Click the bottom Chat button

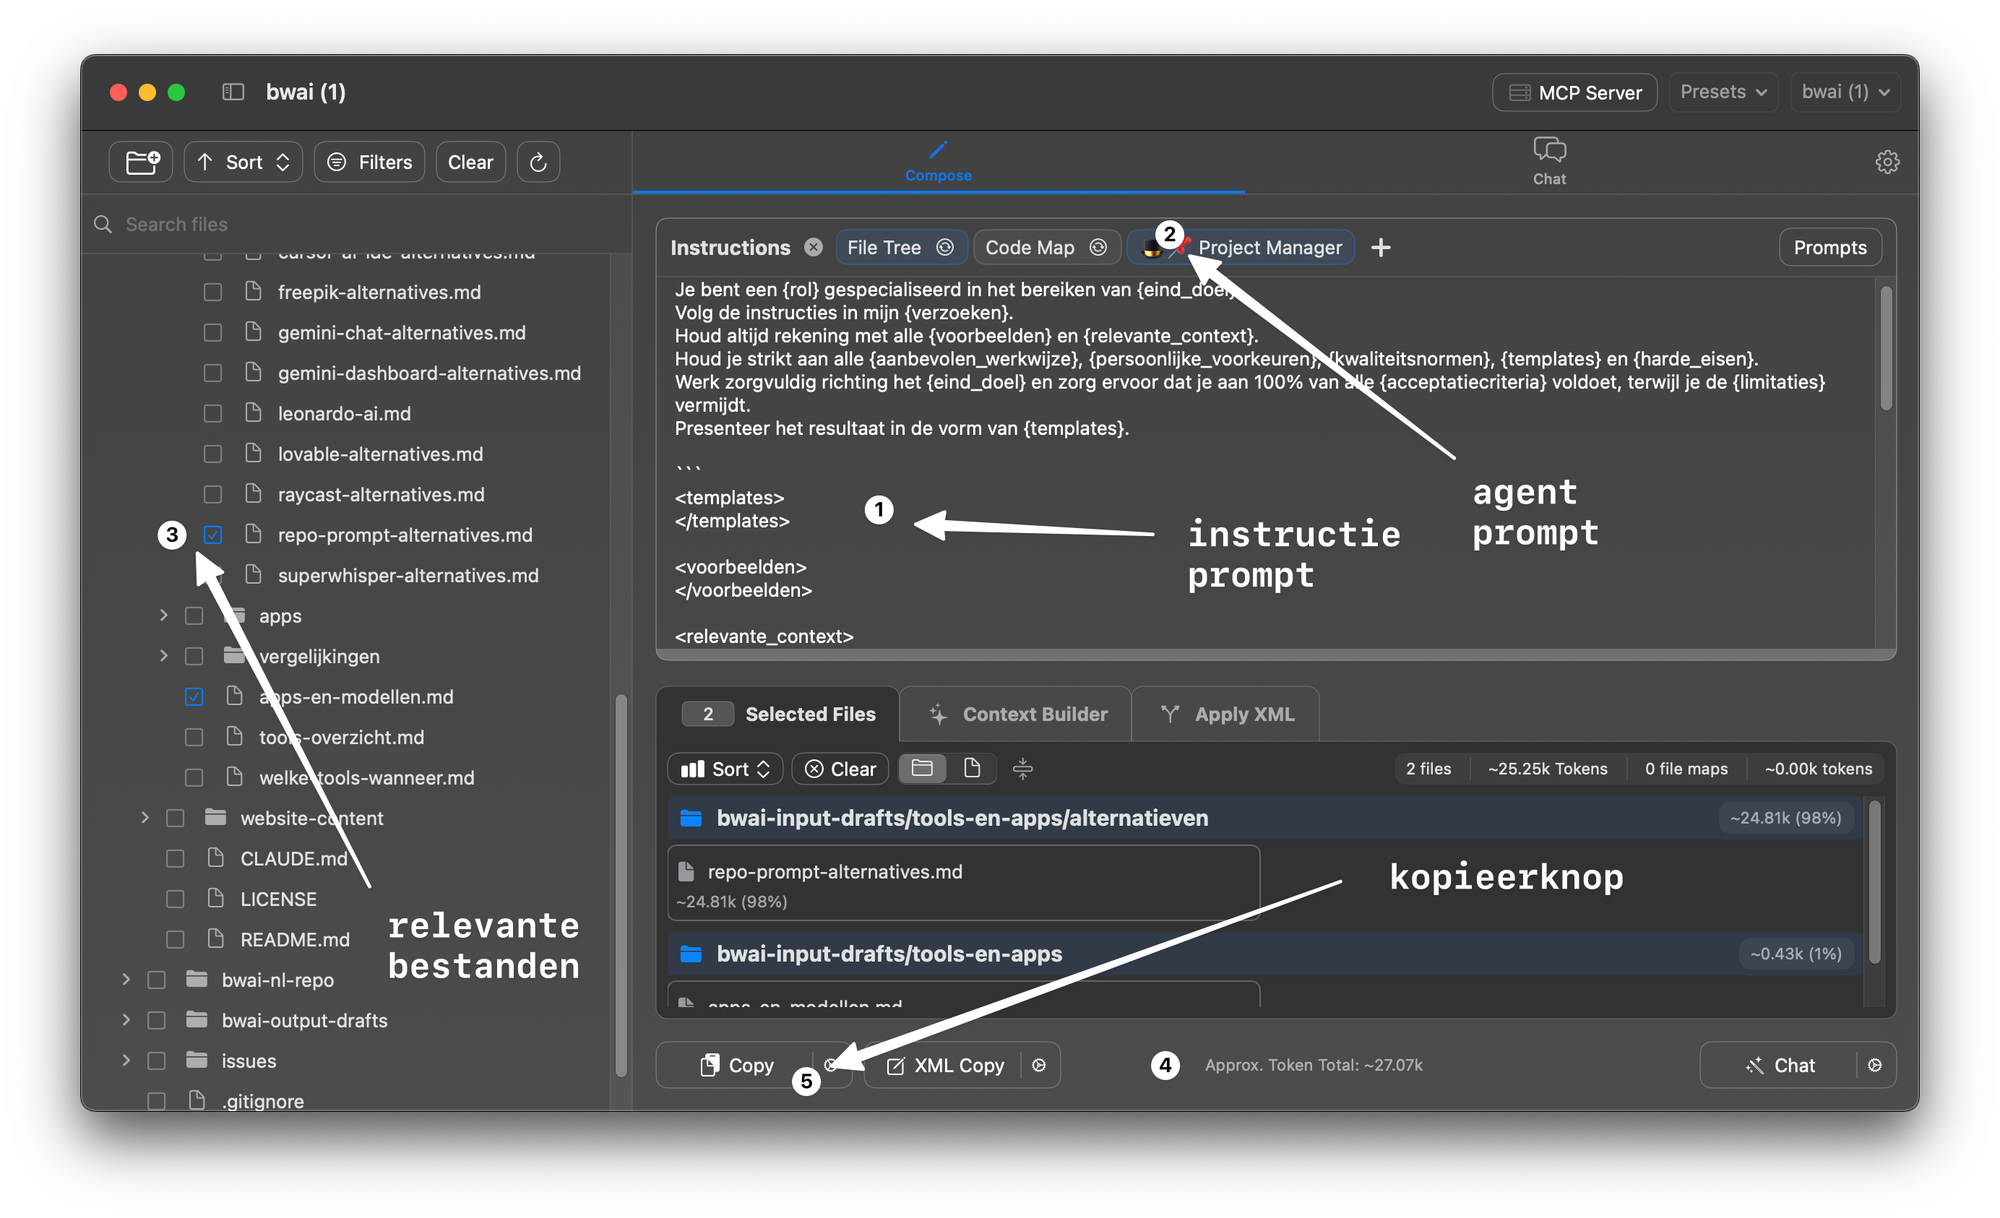1780,1065
